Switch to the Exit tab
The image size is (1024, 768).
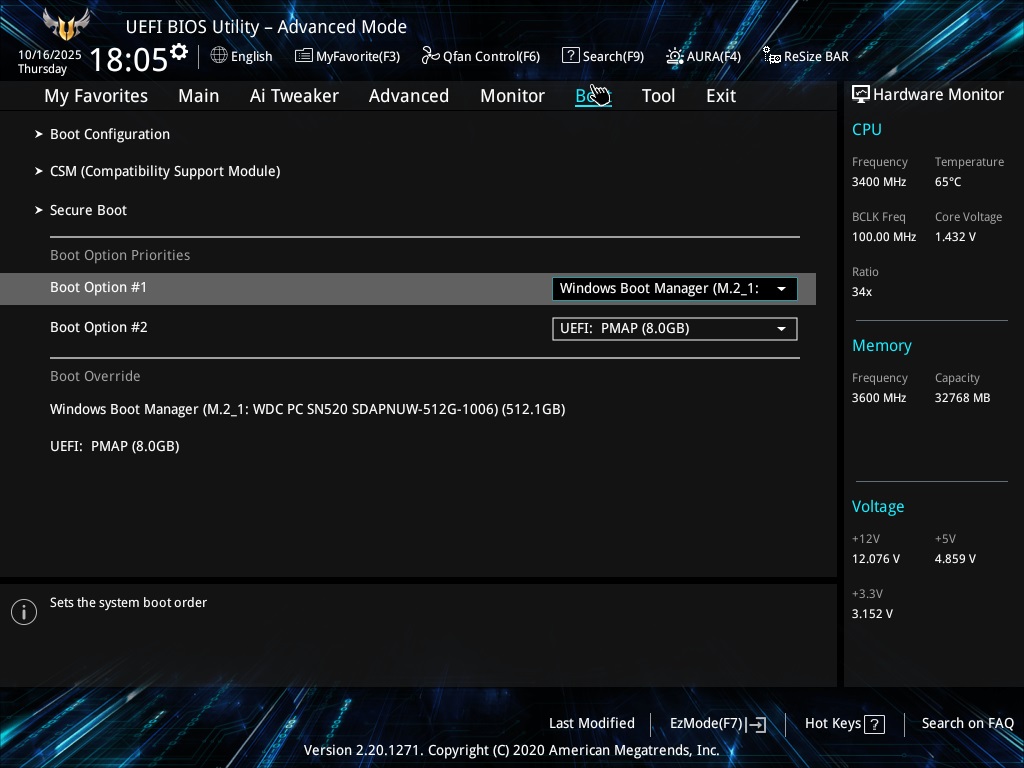(721, 96)
